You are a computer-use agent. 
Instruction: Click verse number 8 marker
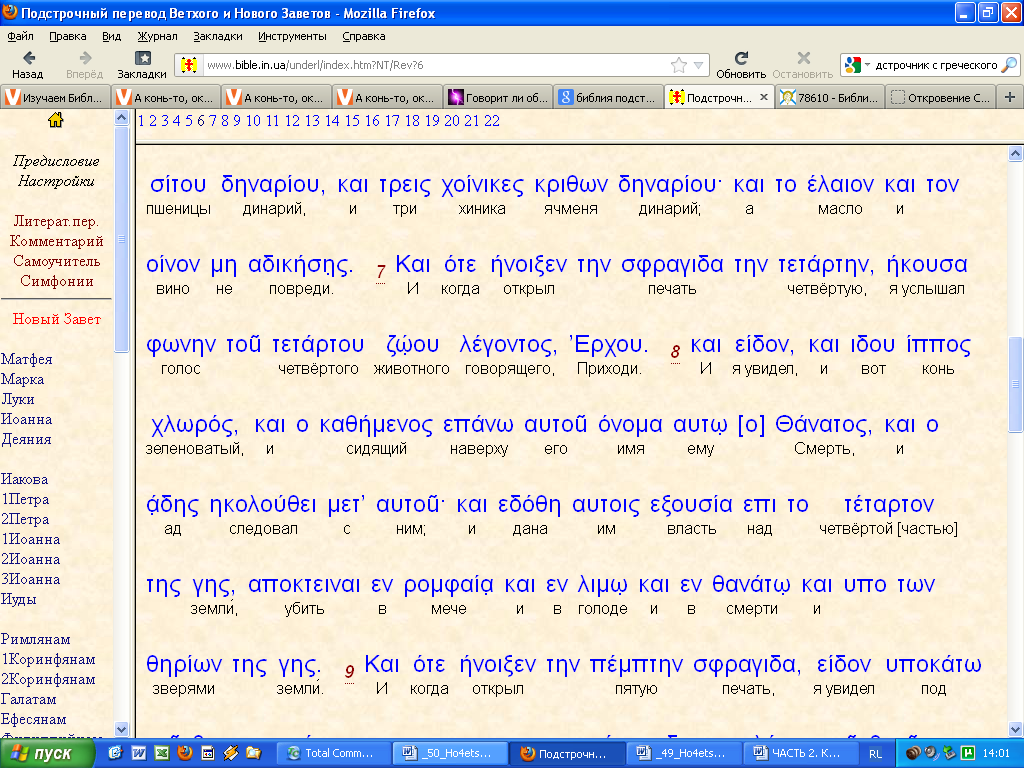click(675, 352)
